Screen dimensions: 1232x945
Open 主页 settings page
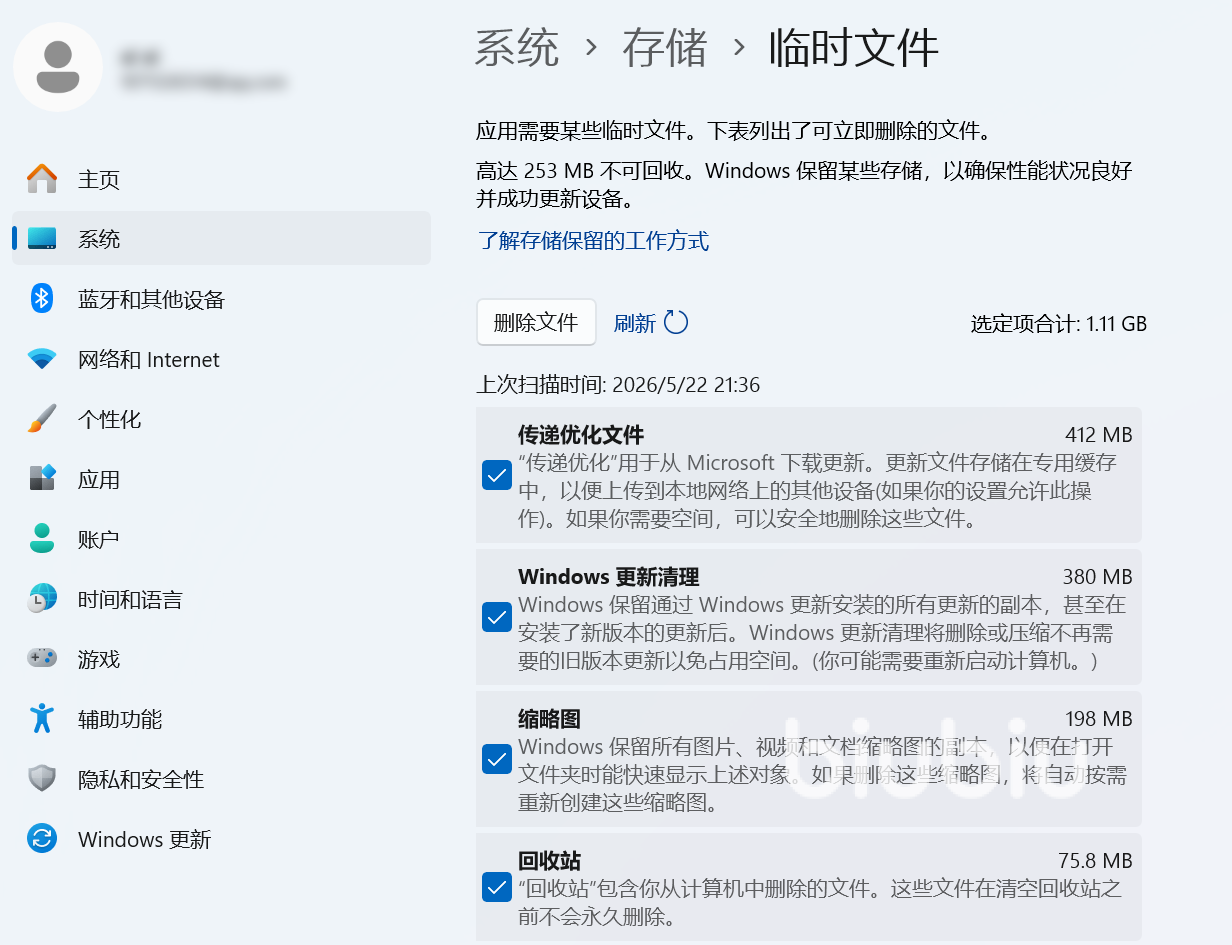coord(221,179)
